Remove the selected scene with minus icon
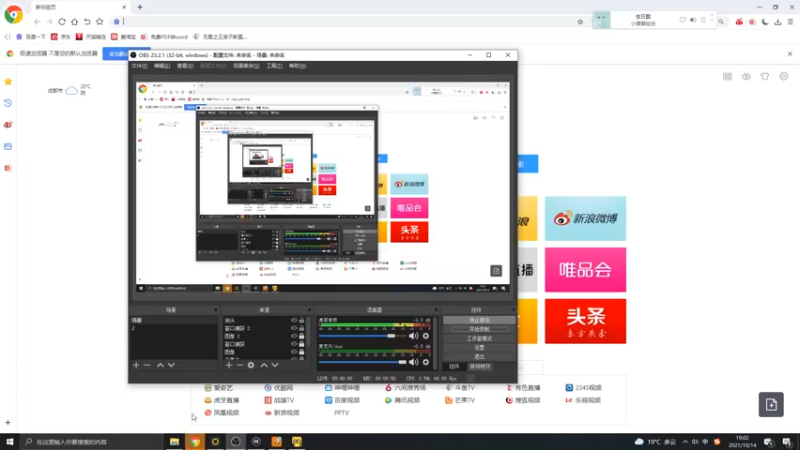The height and width of the screenshot is (450, 800). [147, 365]
